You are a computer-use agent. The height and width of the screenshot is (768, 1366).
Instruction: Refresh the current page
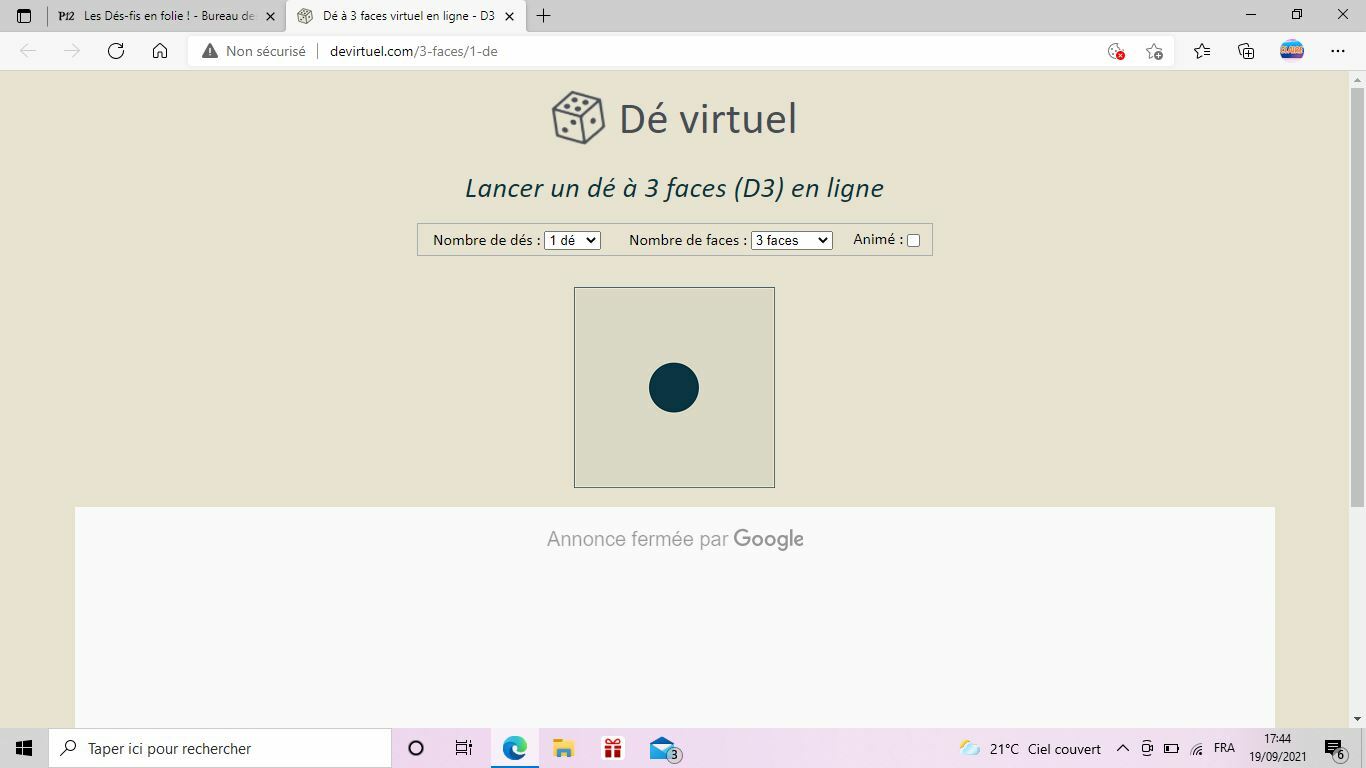point(116,51)
